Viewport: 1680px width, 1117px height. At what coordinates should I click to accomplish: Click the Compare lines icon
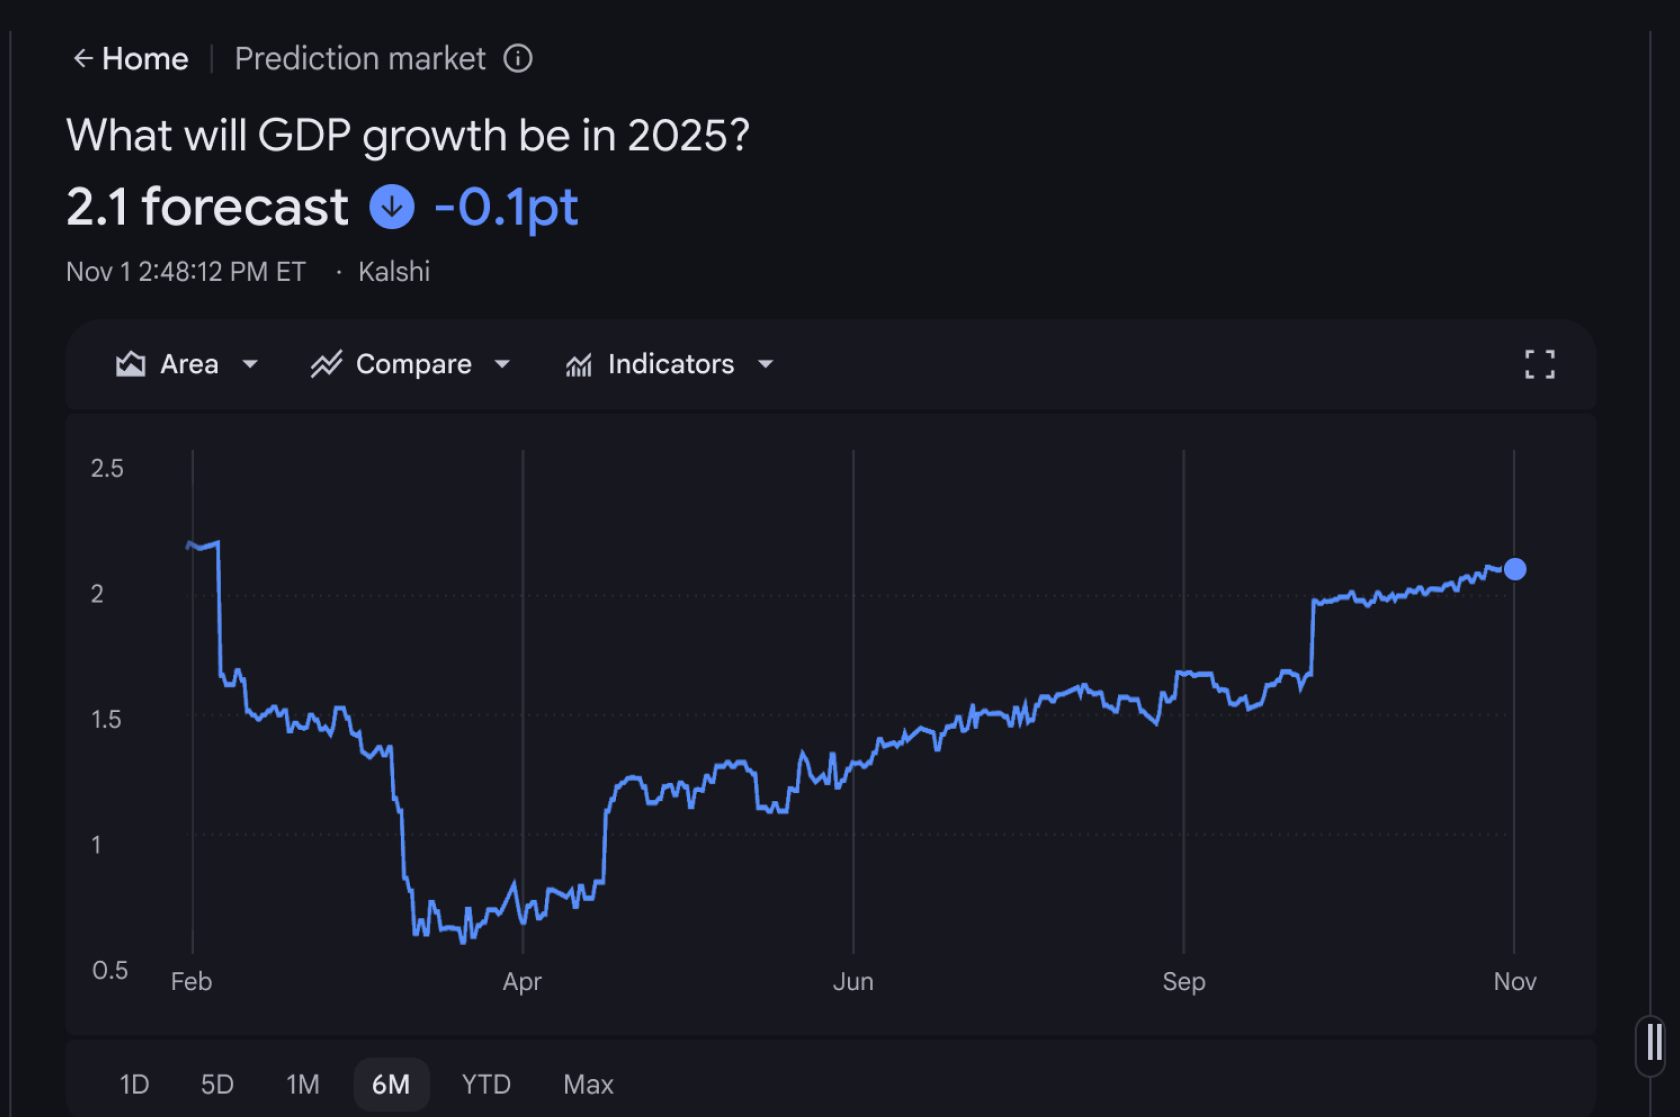click(x=325, y=364)
